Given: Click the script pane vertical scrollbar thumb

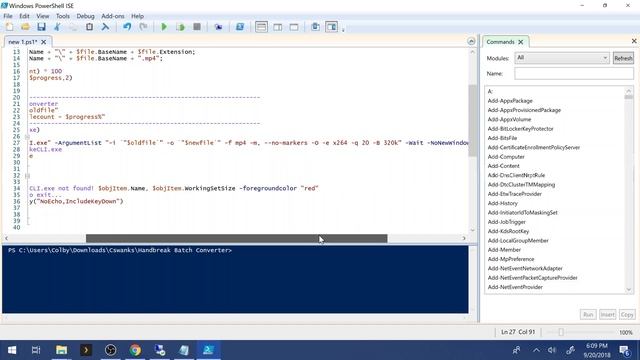Looking at the screenshot, I should coord(472,121).
